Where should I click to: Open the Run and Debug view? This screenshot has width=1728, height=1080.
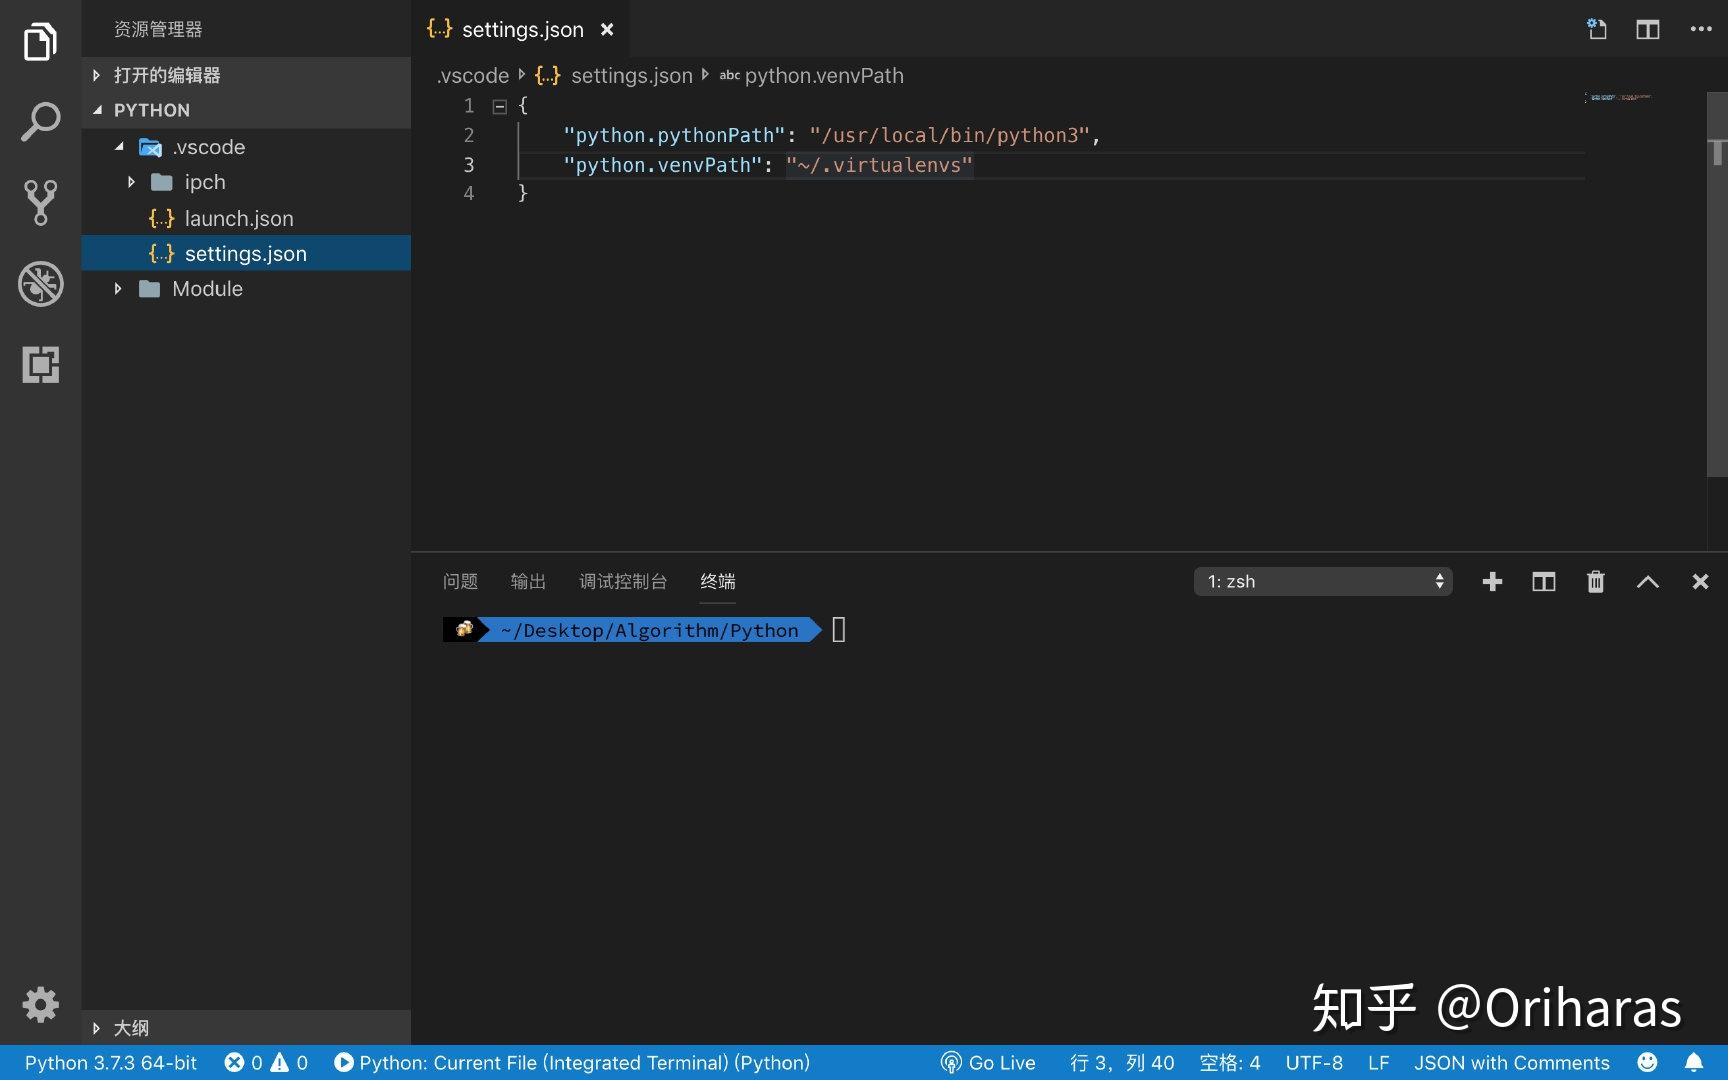coord(40,284)
